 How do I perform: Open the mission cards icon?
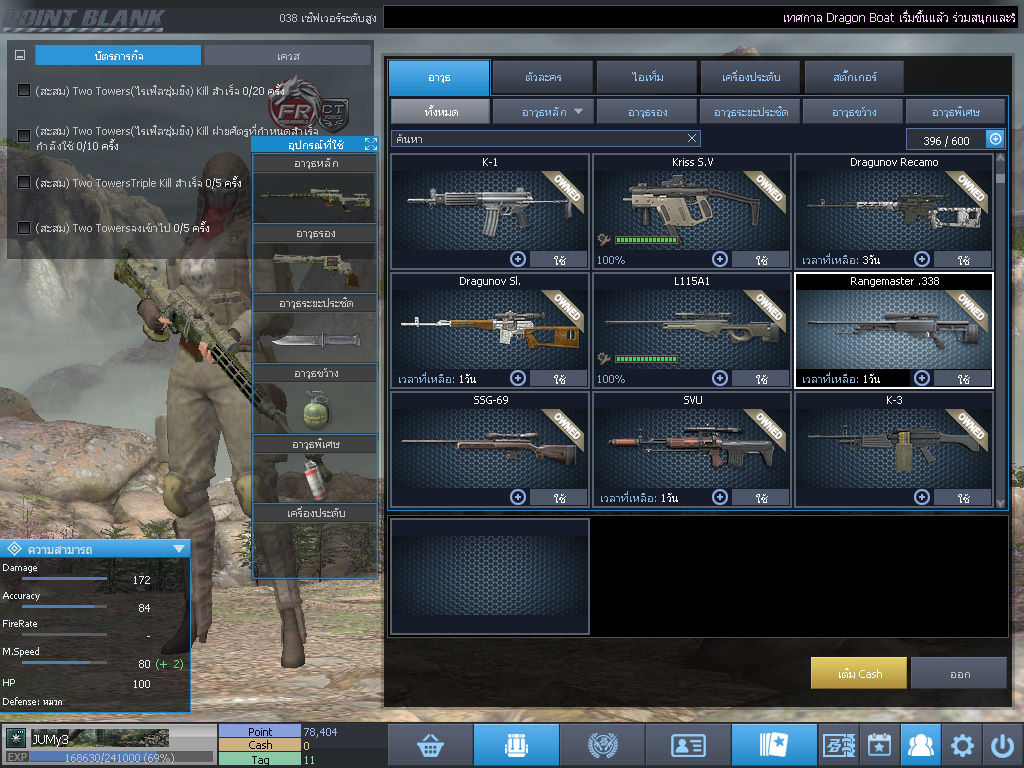tap(773, 745)
